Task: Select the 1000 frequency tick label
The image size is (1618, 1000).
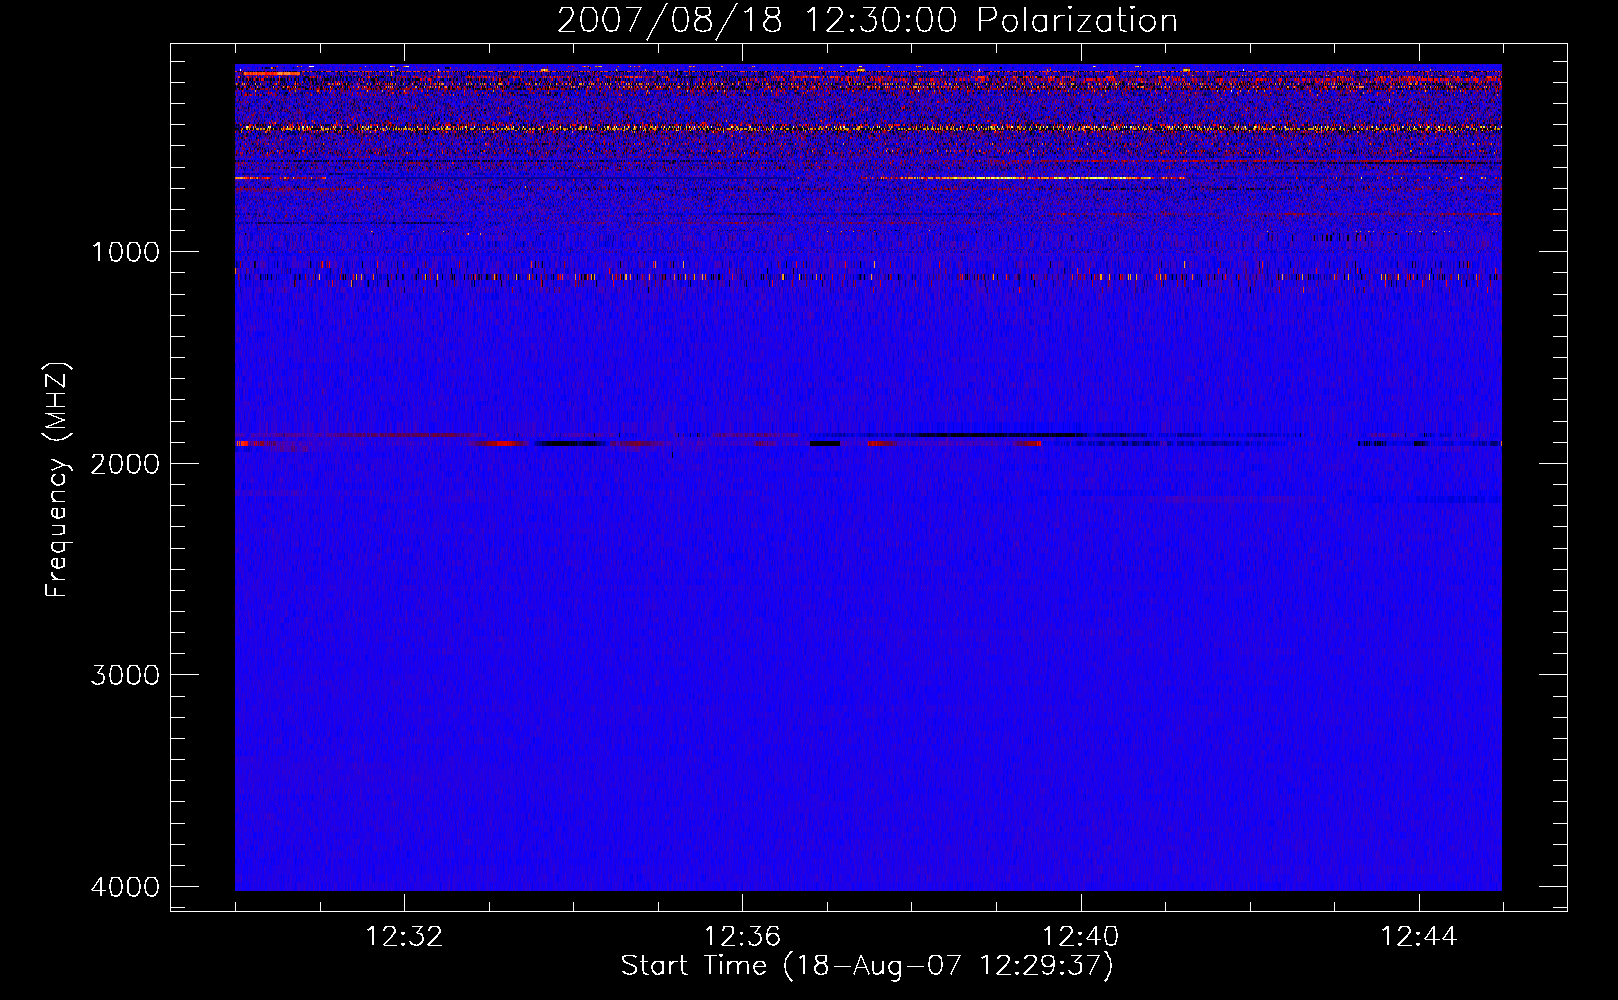Action: (125, 252)
